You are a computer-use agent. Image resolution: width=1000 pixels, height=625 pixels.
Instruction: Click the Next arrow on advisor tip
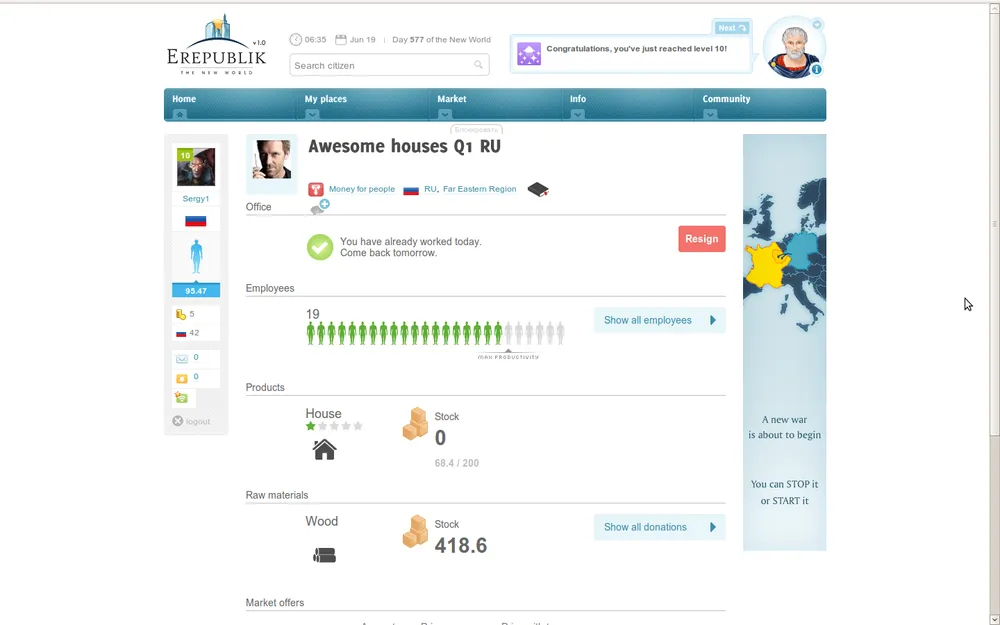click(x=732, y=27)
